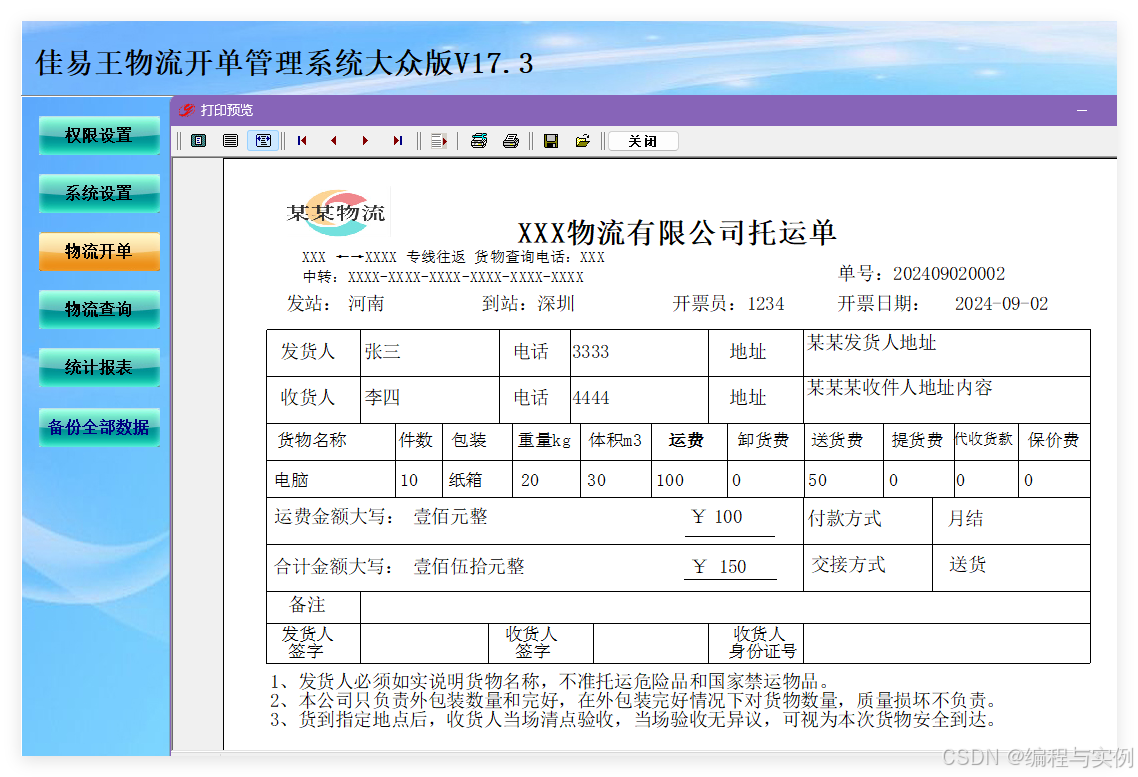Click the date 2024-09-02
This screenshot has width=1138, height=777.
[x=1001, y=304]
